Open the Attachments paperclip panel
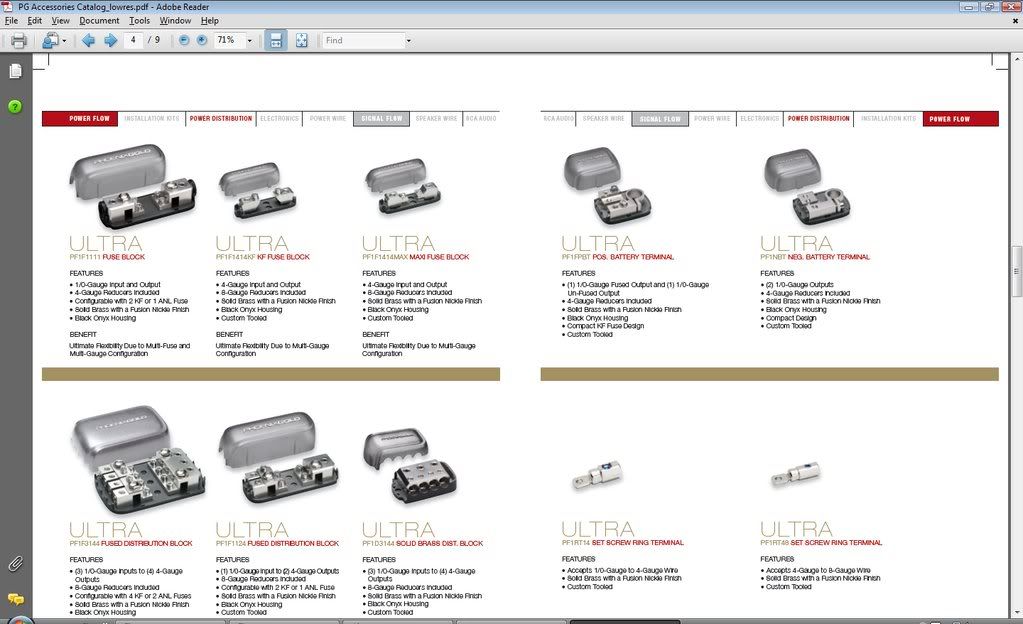Image resolution: width=1023 pixels, height=624 pixels. [x=16, y=563]
